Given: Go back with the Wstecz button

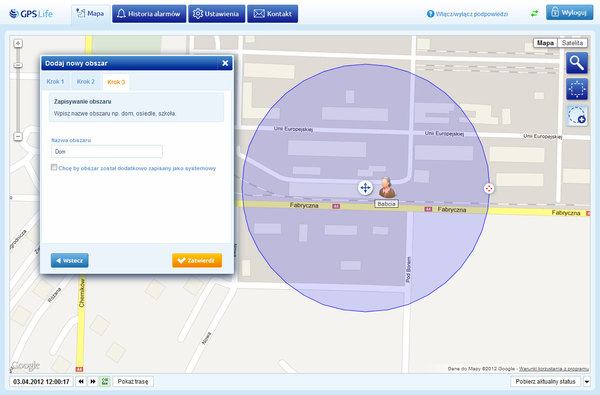Looking at the screenshot, I should [x=70, y=260].
